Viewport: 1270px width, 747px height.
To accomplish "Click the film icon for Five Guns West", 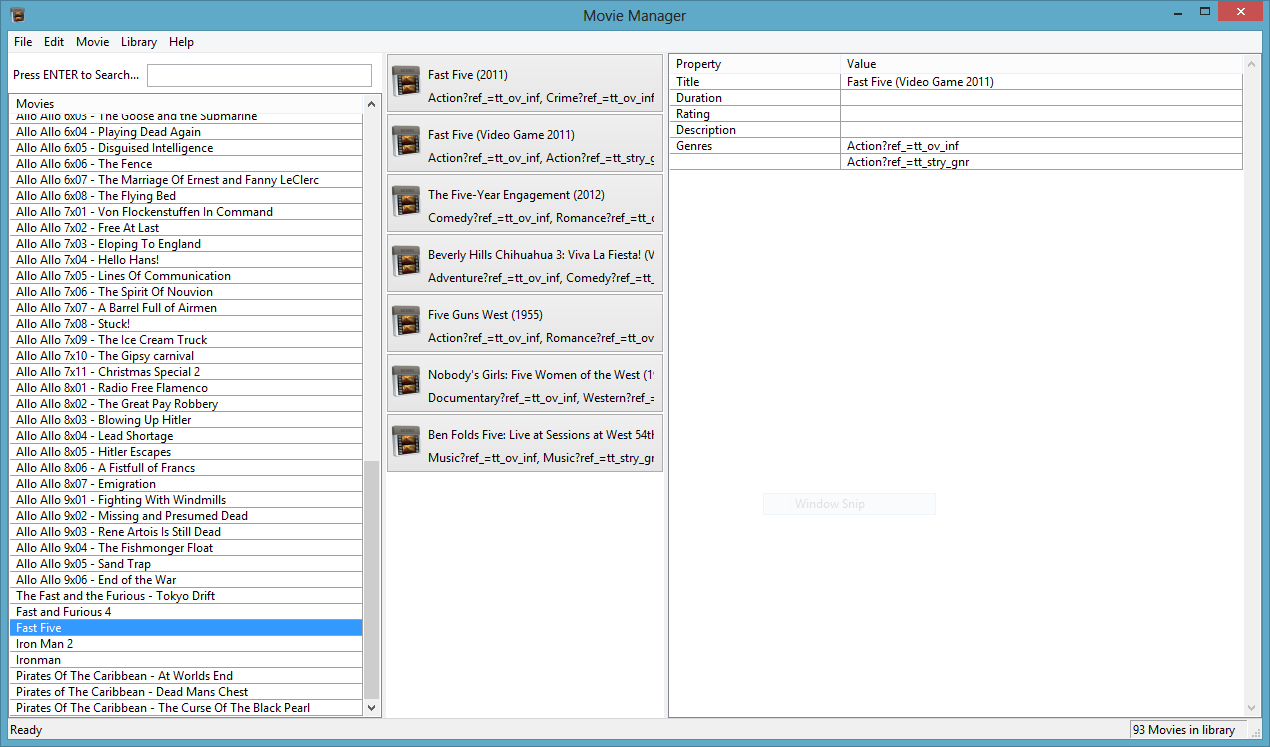I will pos(406,322).
